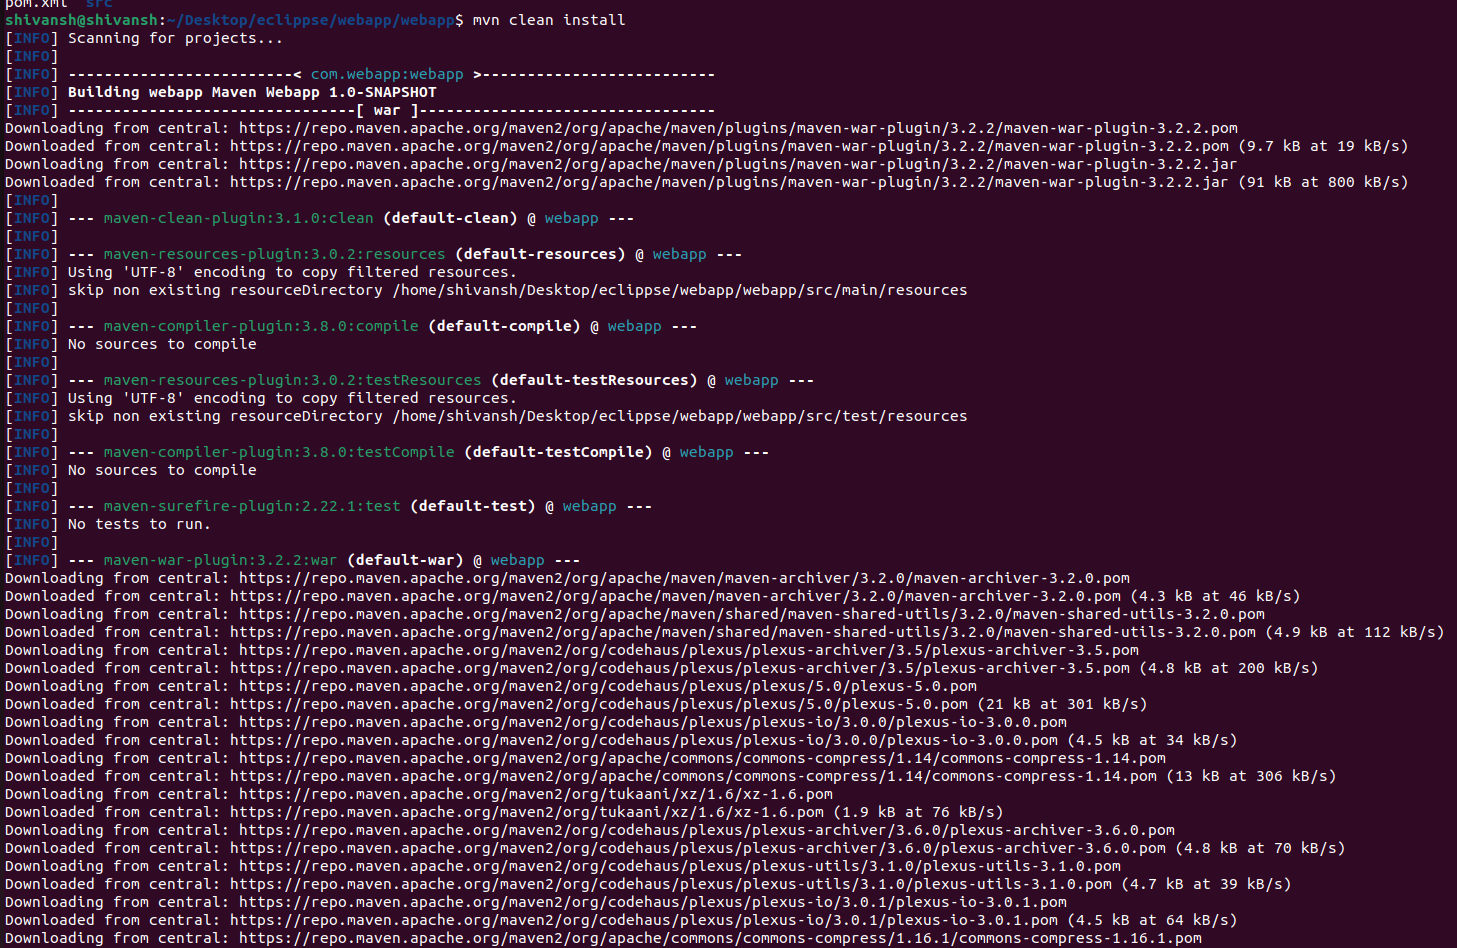This screenshot has width=1457, height=948.
Task: Click the maven-war-plugin-3.2.2.pom download URL
Action: tap(738, 128)
